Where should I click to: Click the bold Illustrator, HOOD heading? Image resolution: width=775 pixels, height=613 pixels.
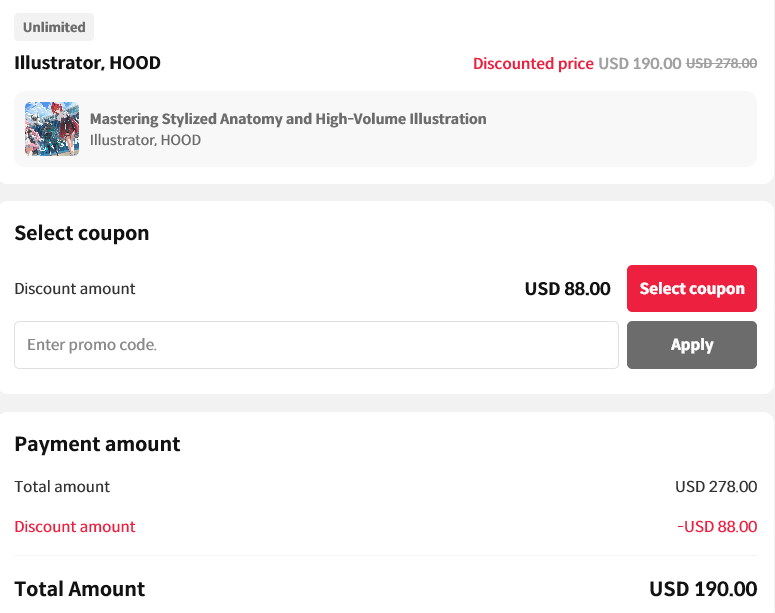pyautogui.click(x=88, y=63)
